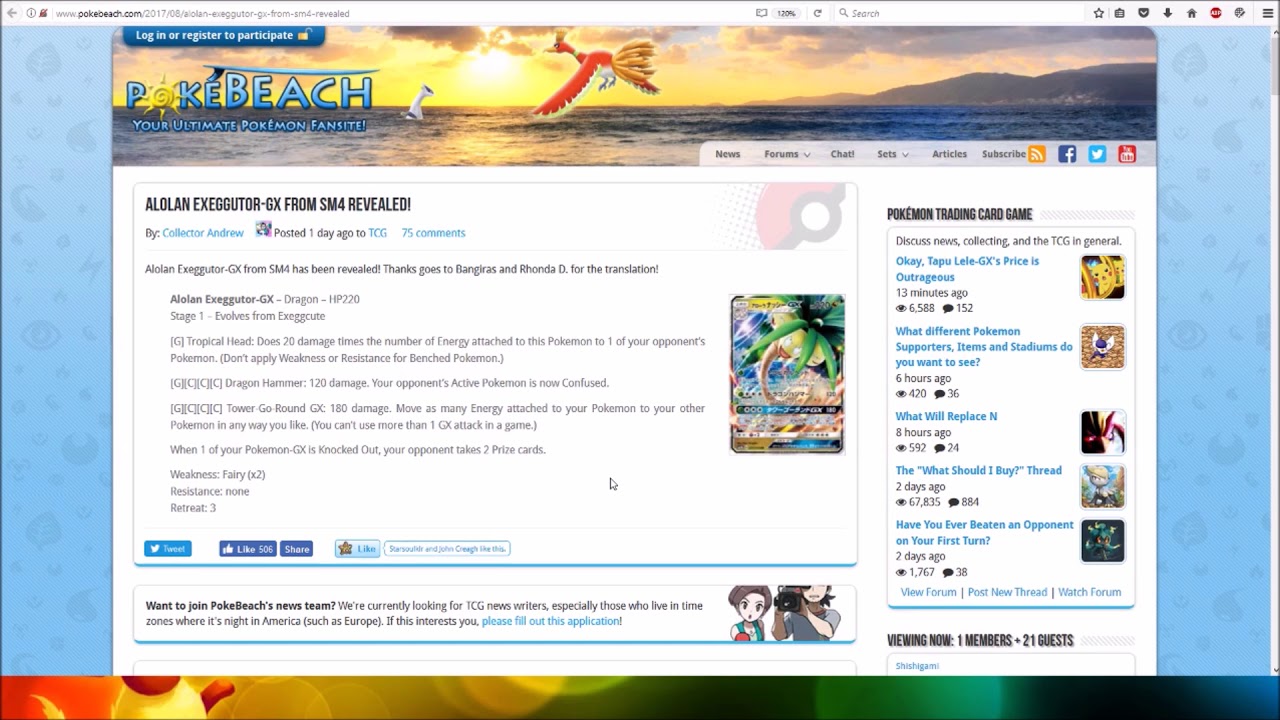Expand the Sets dropdown menu
This screenshot has width=1280, height=720.
click(892, 154)
